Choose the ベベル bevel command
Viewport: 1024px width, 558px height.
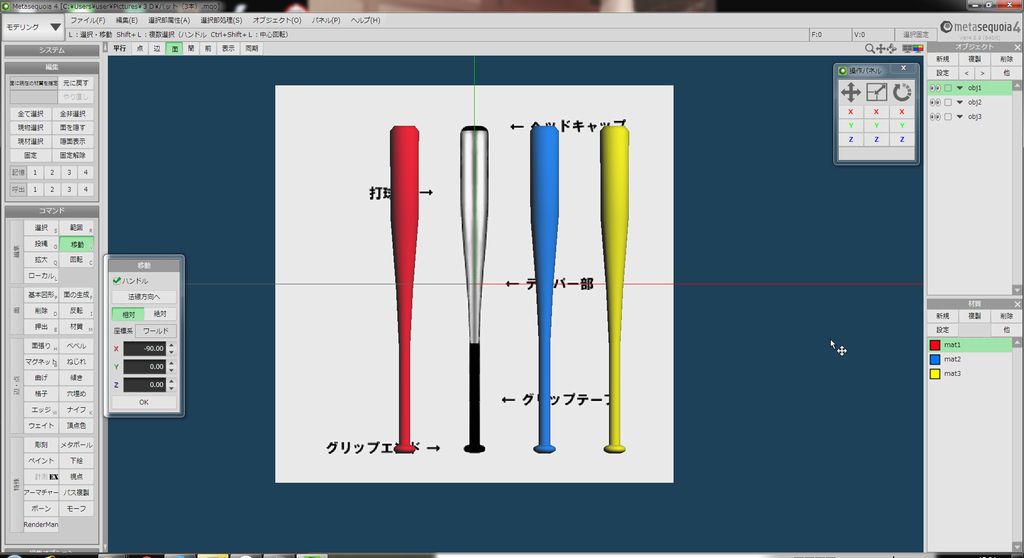pyautogui.click(x=76, y=346)
